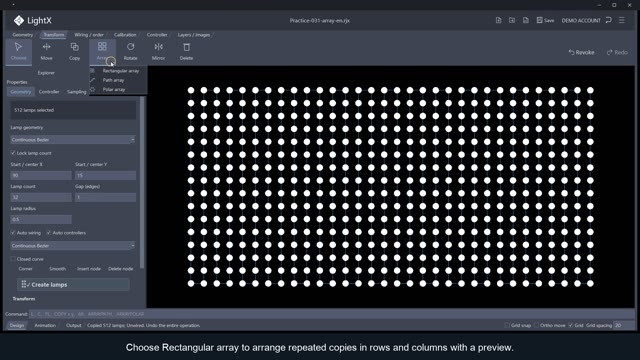This screenshot has height=360, width=640.
Task: Toggle the Auto wiring checkbox
Action: (13, 233)
